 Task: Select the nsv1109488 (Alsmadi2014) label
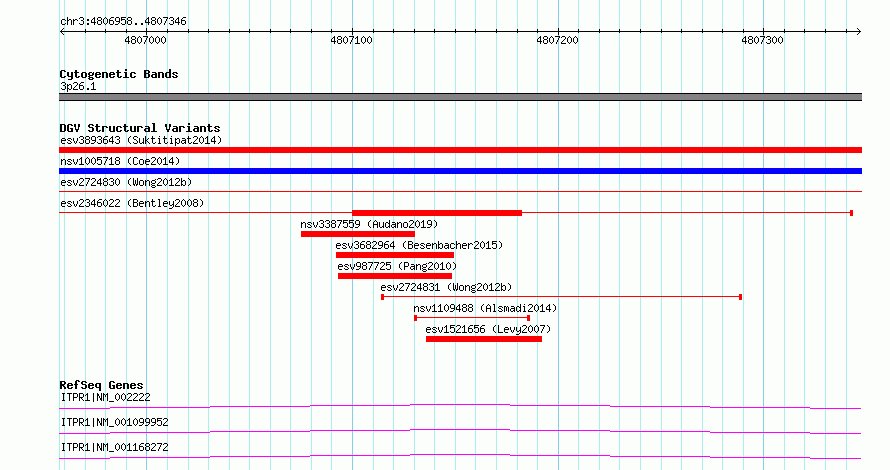tap(485, 308)
